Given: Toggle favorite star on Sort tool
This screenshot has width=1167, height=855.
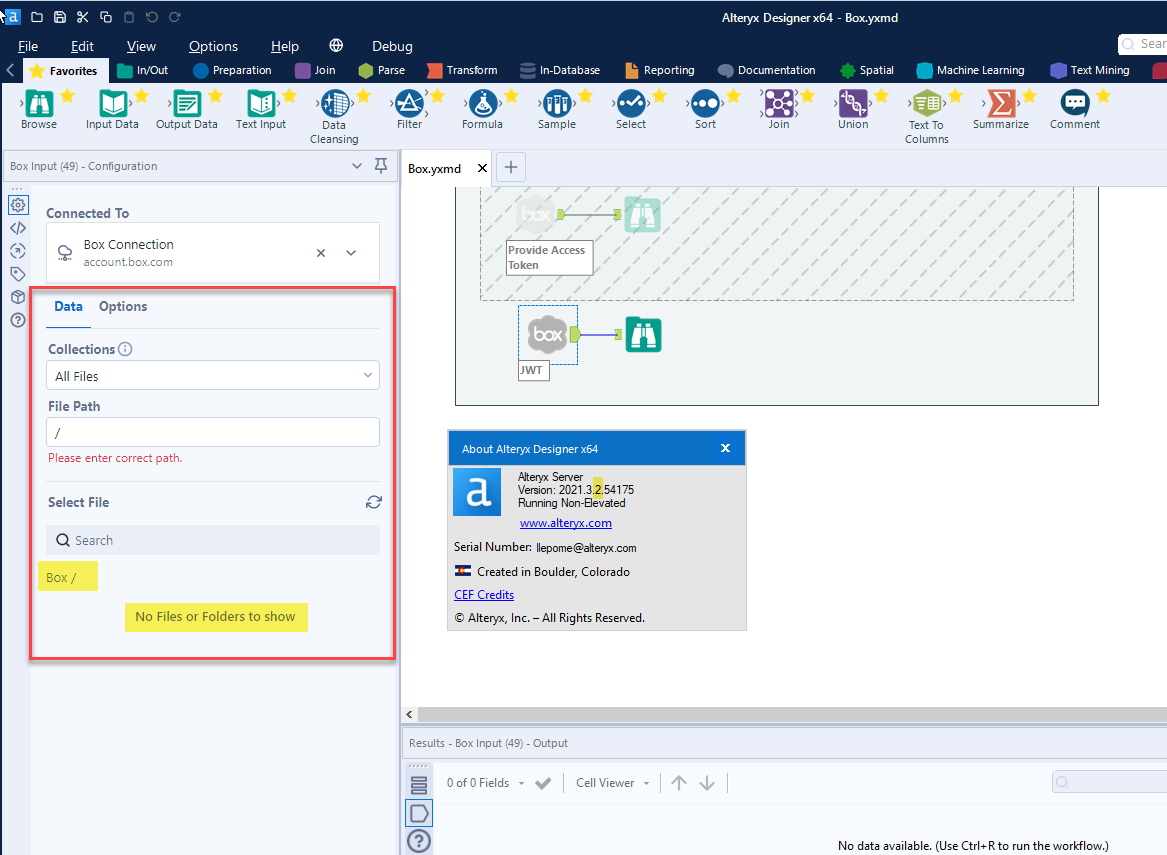Looking at the screenshot, I should coord(733,96).
